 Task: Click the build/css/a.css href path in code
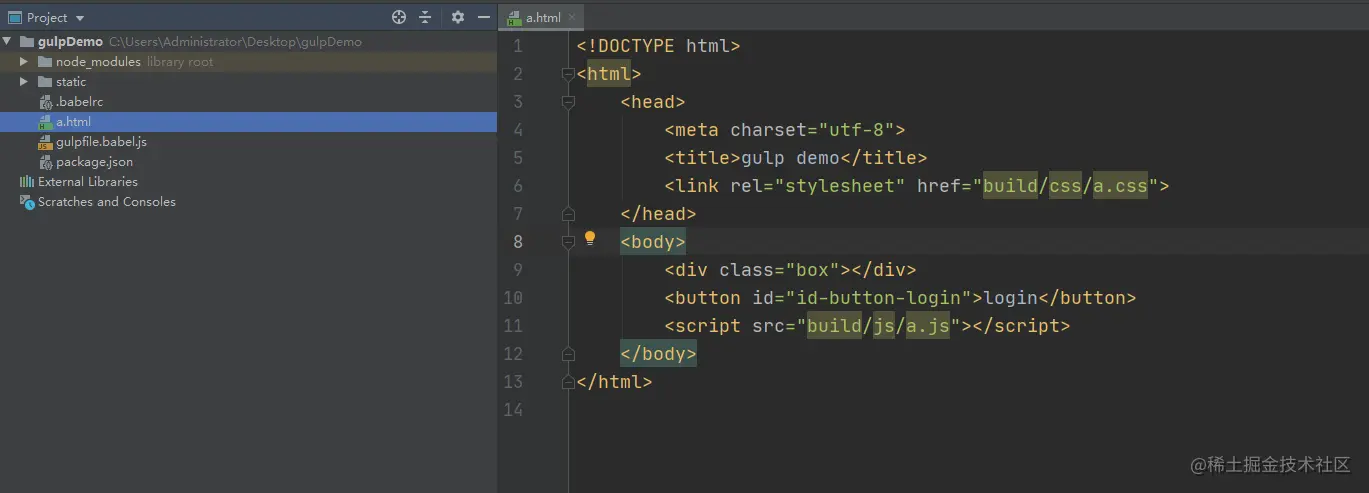[1065, 186]
